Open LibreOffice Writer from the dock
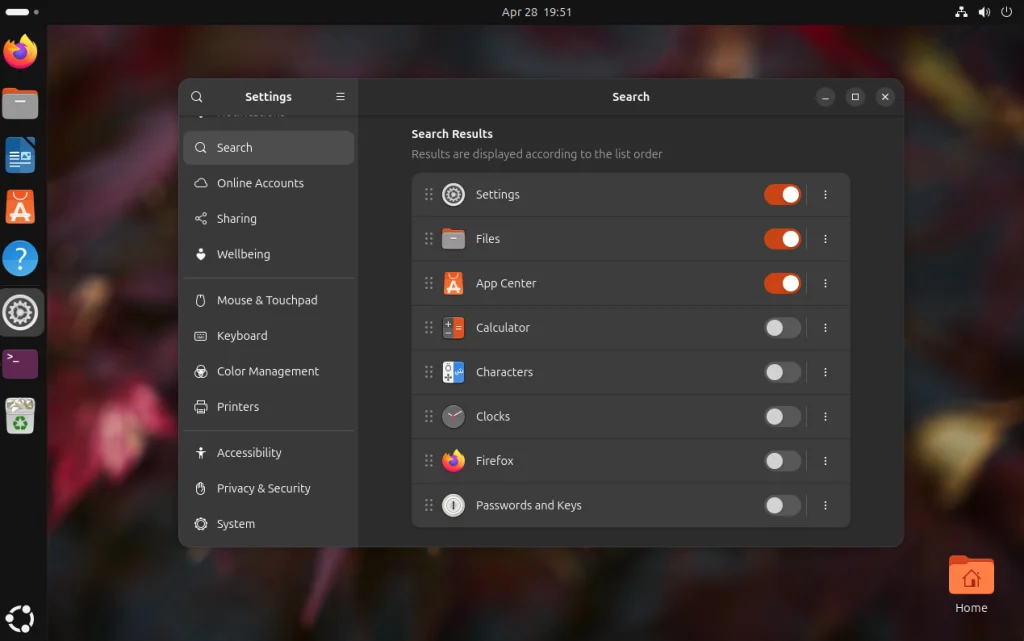The width and height of the screenshot is (1024, 641). pos(20,155)
